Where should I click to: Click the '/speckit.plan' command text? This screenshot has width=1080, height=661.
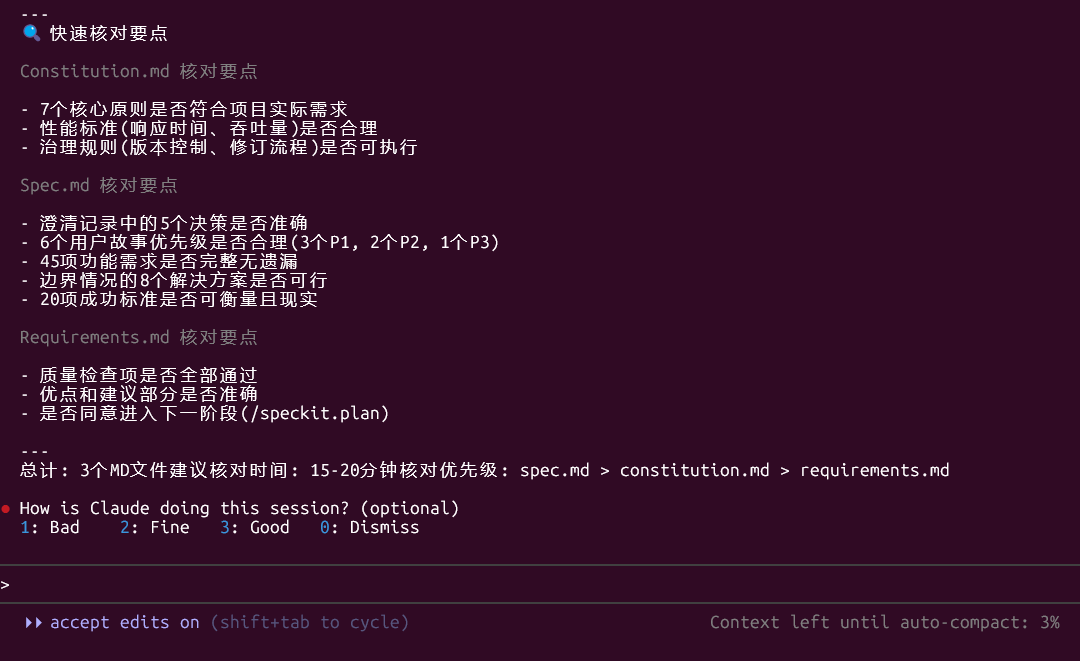pyautogui.click(x=315, y=413)
